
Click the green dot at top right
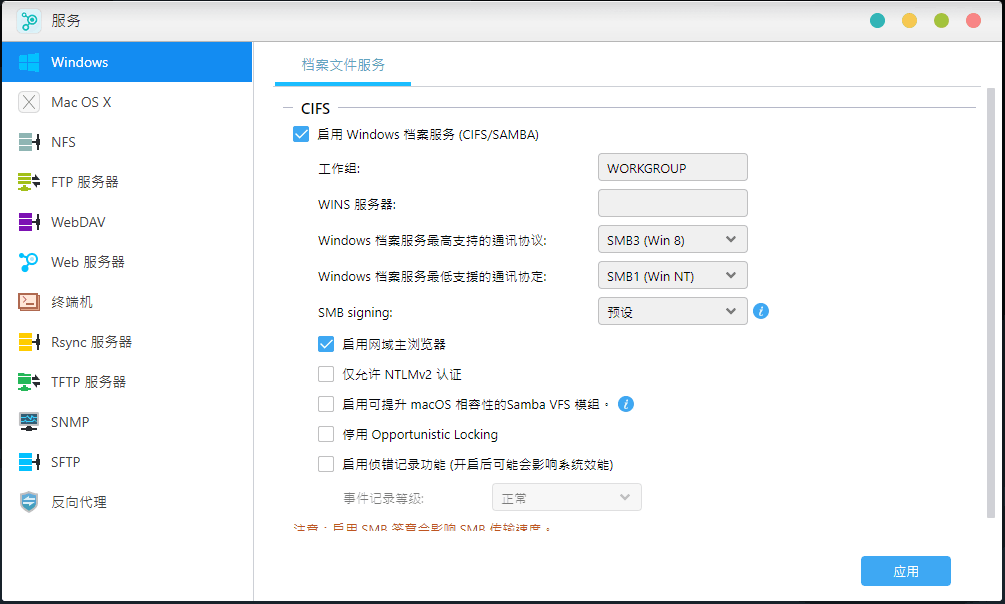click(x=940, y=19)
